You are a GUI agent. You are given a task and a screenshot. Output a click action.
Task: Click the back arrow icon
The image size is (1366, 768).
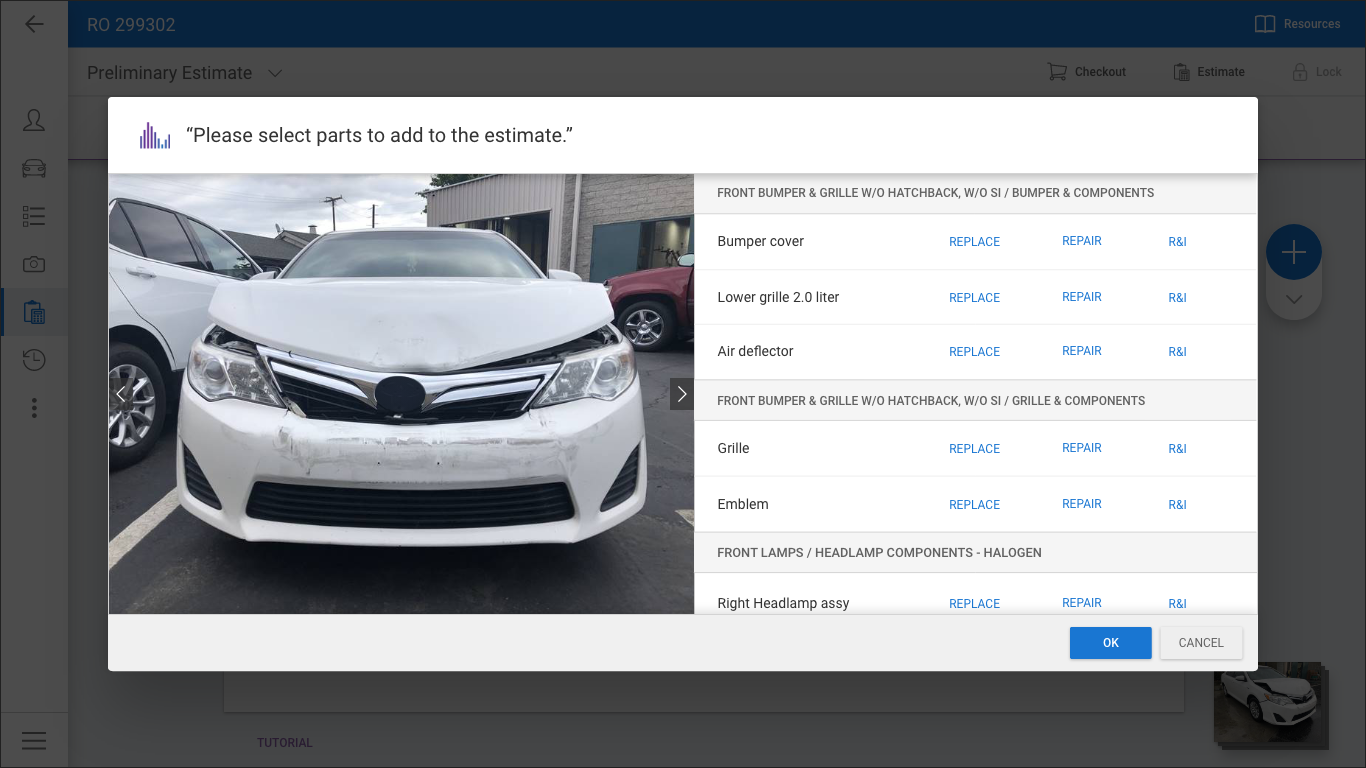coord(34,24)
